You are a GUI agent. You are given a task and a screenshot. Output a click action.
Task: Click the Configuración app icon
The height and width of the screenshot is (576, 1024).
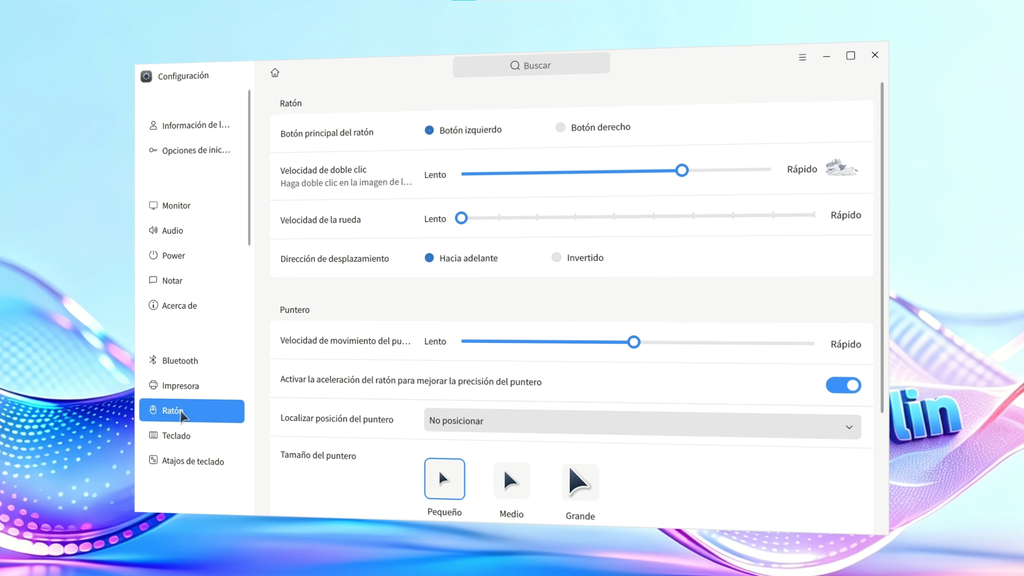[x=146, y=76]
